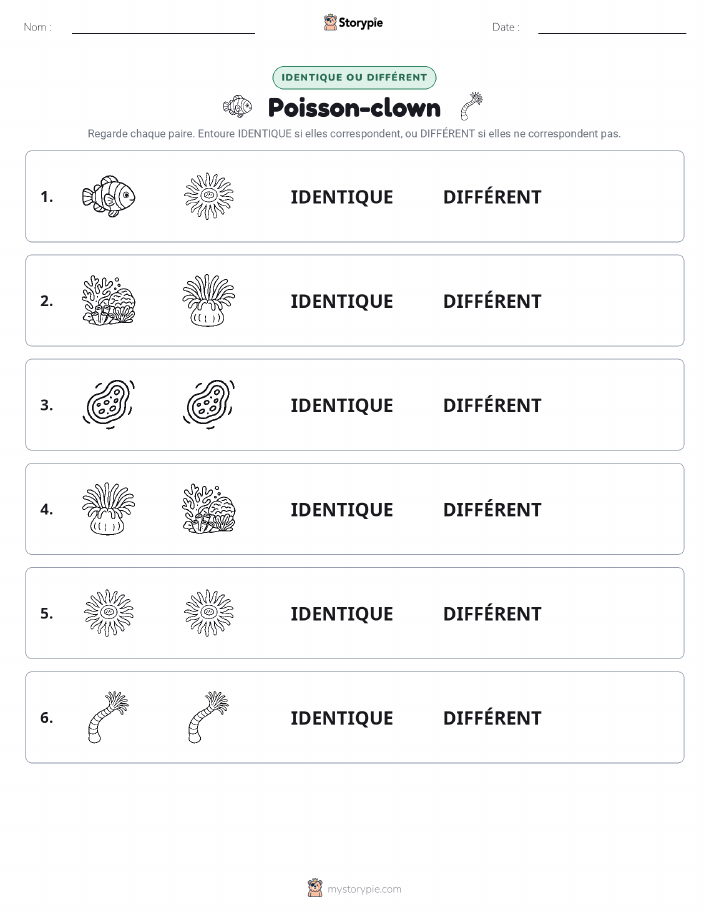Click the tall anemone picture in row 2
This screenshot has width=709, height=917.
coord(209,301)
